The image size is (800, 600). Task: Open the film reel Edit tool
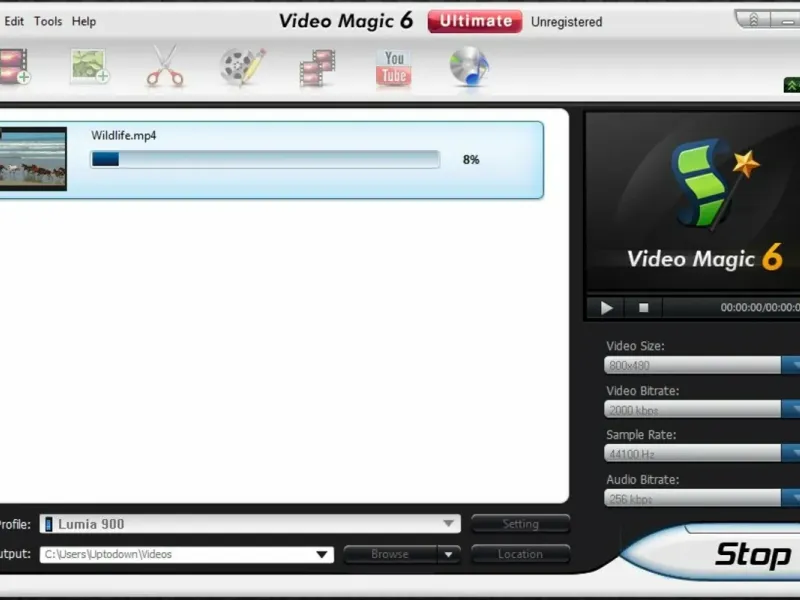242,66
